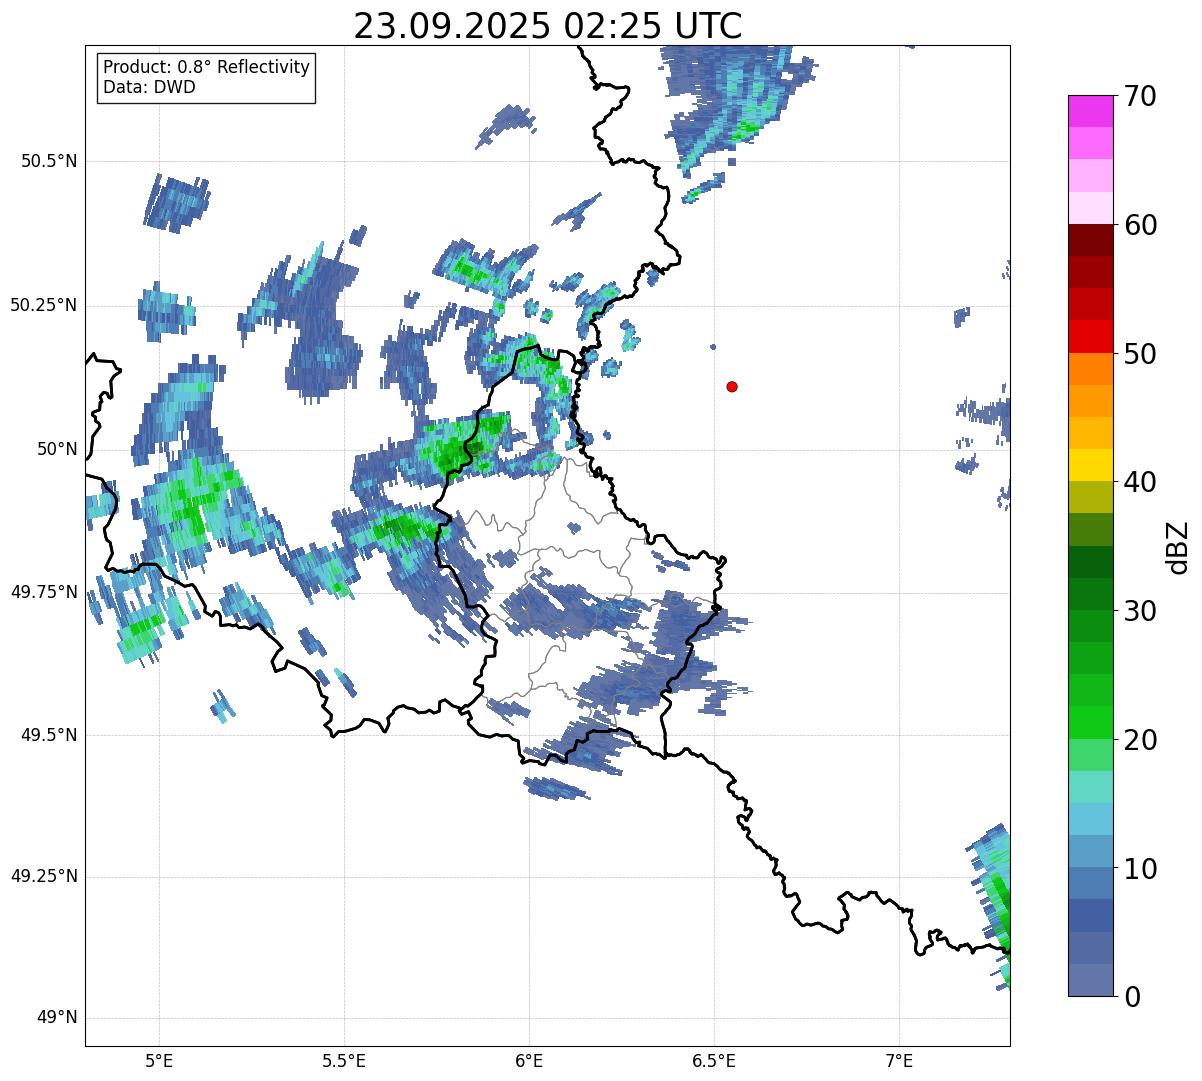Viewport: 1202px width, 1081px height.
Task: Click the plot title "23.09.2025 02:25 UTC"
Action: (x=548, y=26)
